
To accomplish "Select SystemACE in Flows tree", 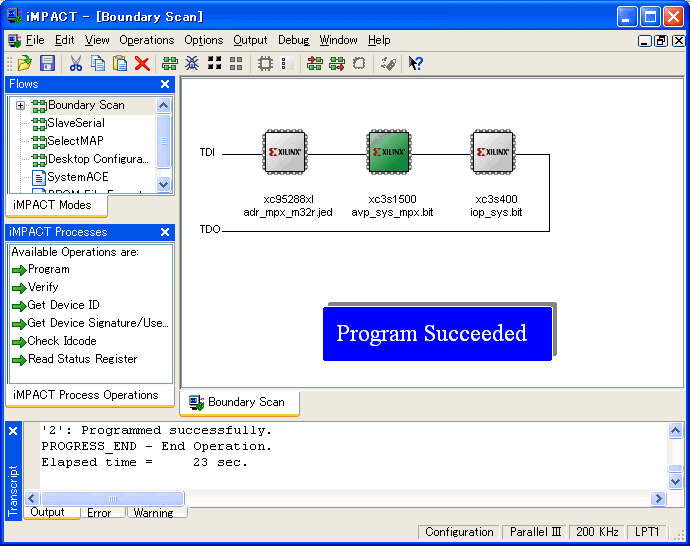I will coord(77,177).
